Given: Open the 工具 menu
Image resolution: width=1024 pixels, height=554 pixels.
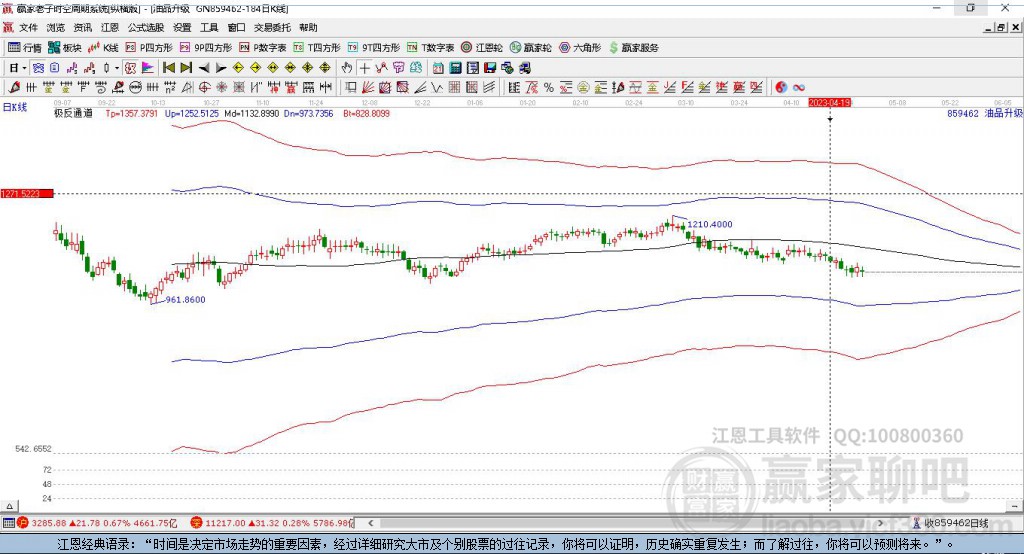Looking at the screenshot, I should [x=209, y=27].
